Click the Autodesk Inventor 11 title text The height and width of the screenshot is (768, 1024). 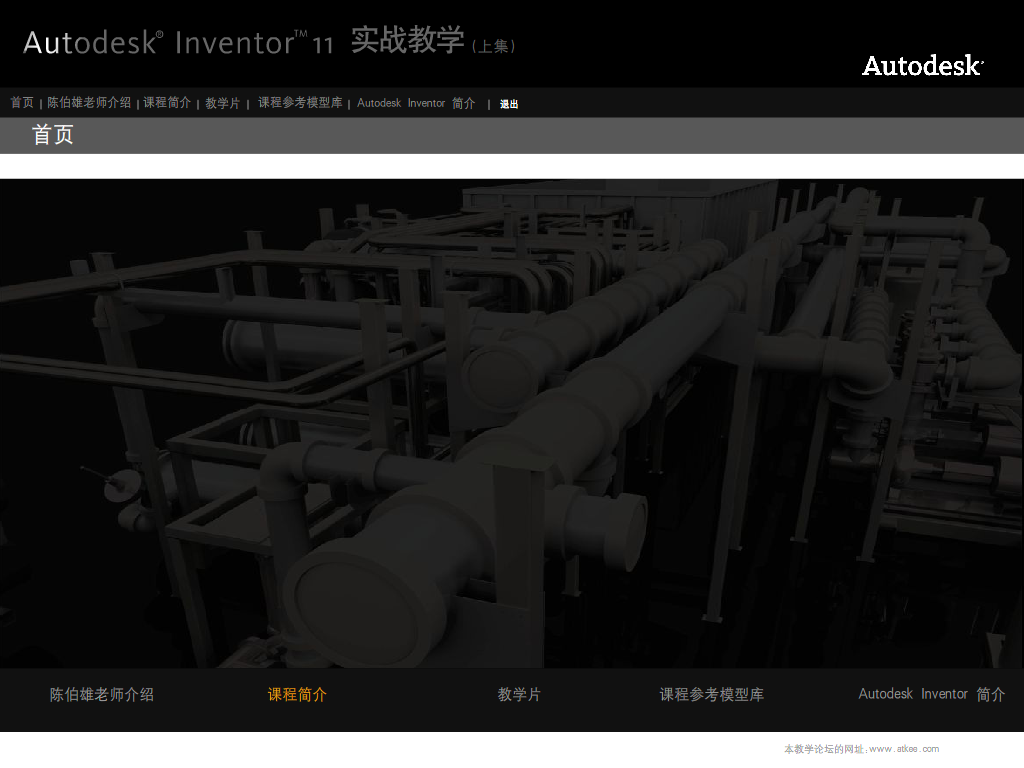click(x=178, y=43)
